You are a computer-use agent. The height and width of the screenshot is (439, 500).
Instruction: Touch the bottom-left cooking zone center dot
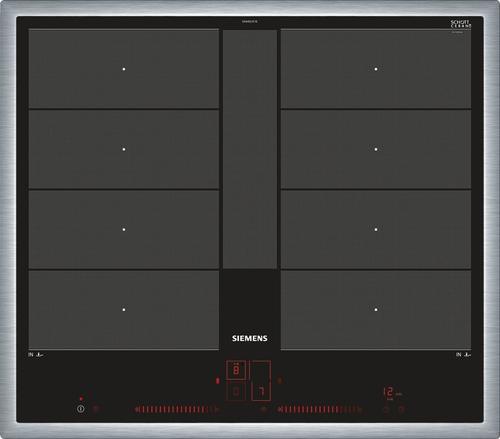(124, 310)
